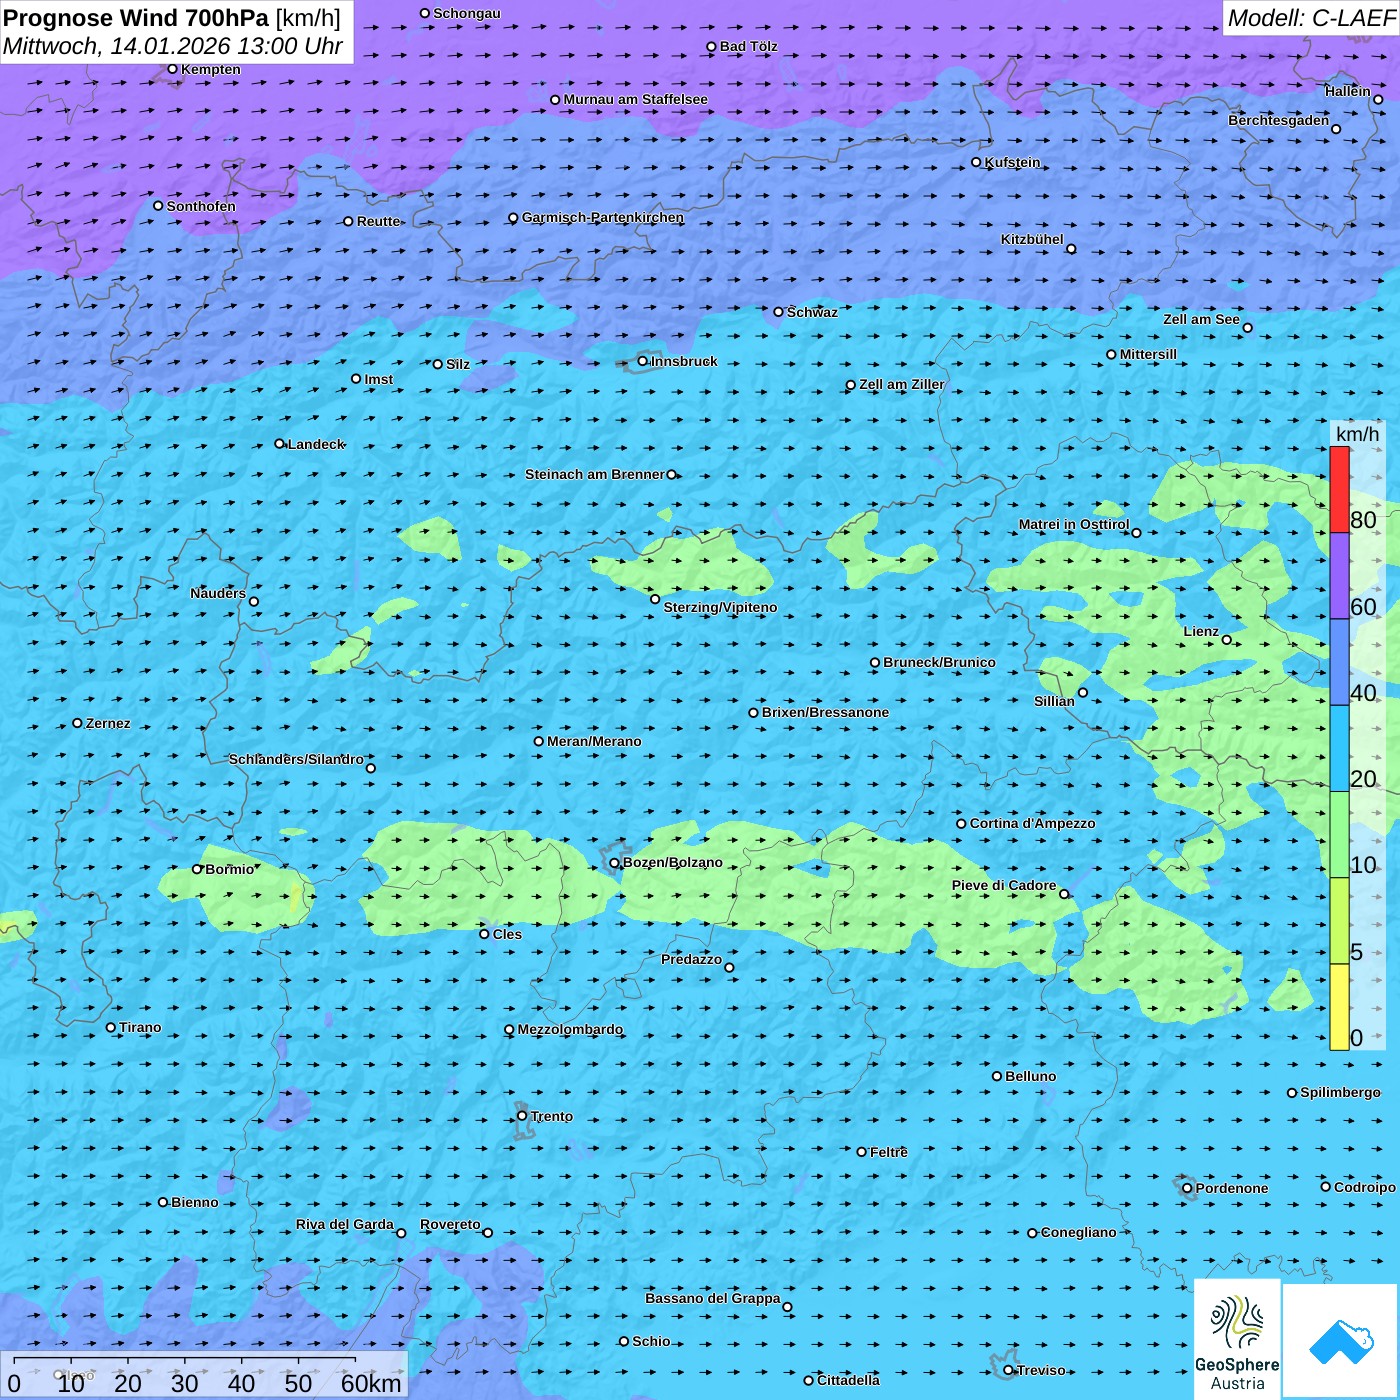Click the Belluno location marker
This screenshot has width=1400, height=1400.
[x=997, y=1076]
